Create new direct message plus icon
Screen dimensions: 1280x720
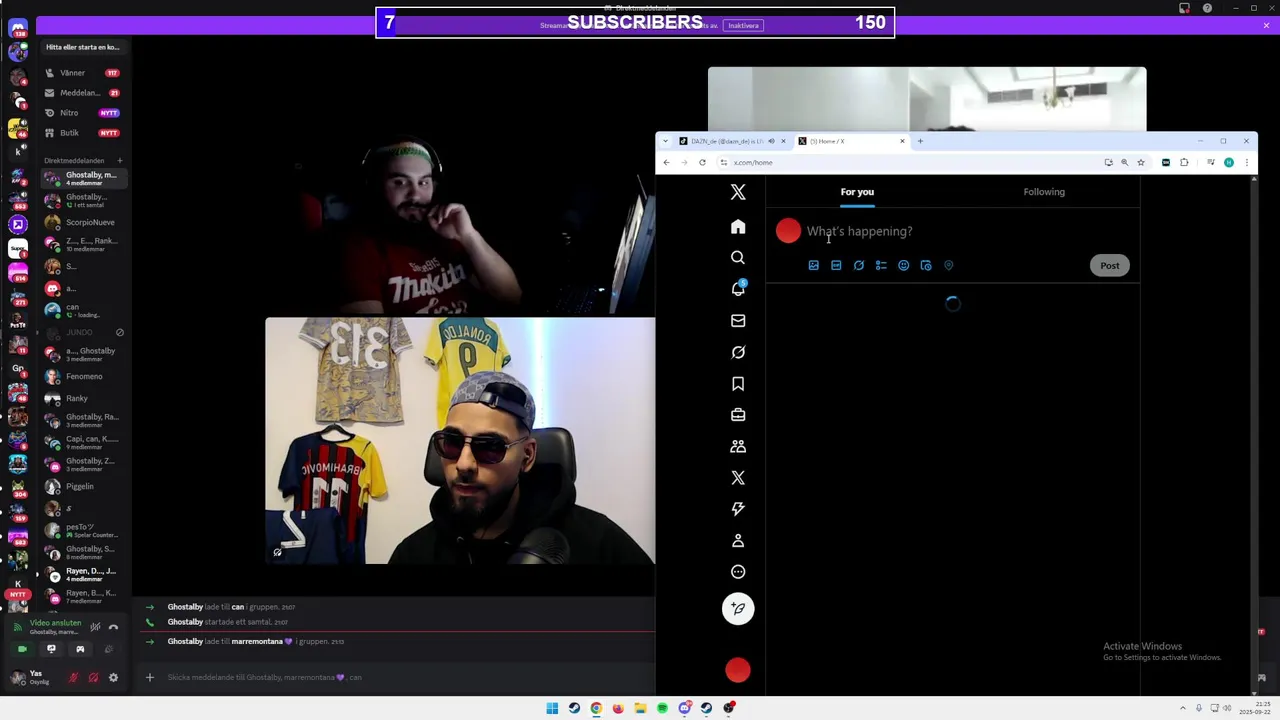pyautogui.click(x=119, y=161)
